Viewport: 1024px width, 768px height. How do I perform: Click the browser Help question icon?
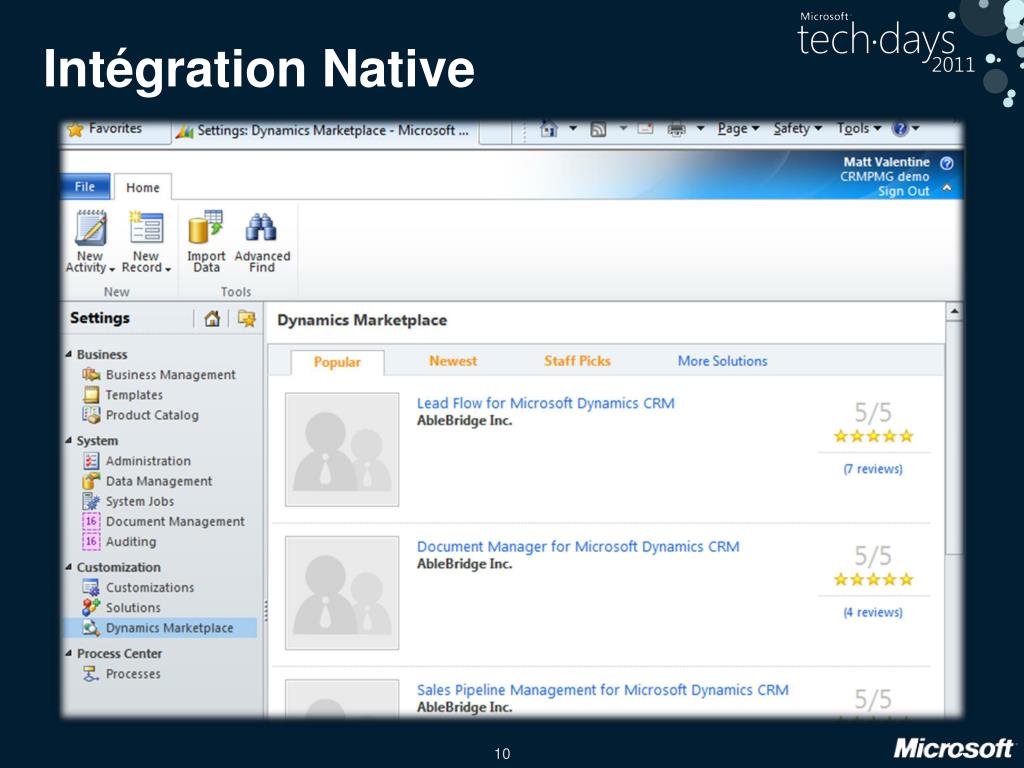(900, 129)
